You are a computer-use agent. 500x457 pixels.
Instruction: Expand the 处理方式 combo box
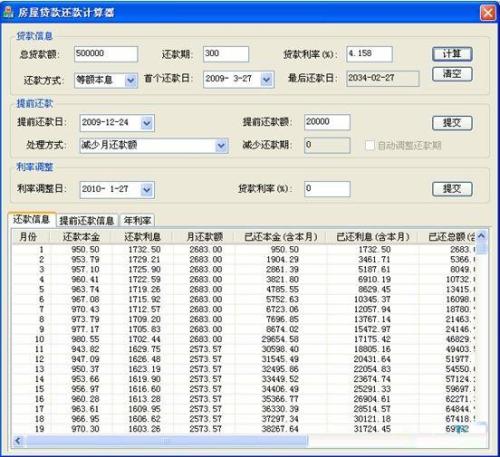click(221, 146)
